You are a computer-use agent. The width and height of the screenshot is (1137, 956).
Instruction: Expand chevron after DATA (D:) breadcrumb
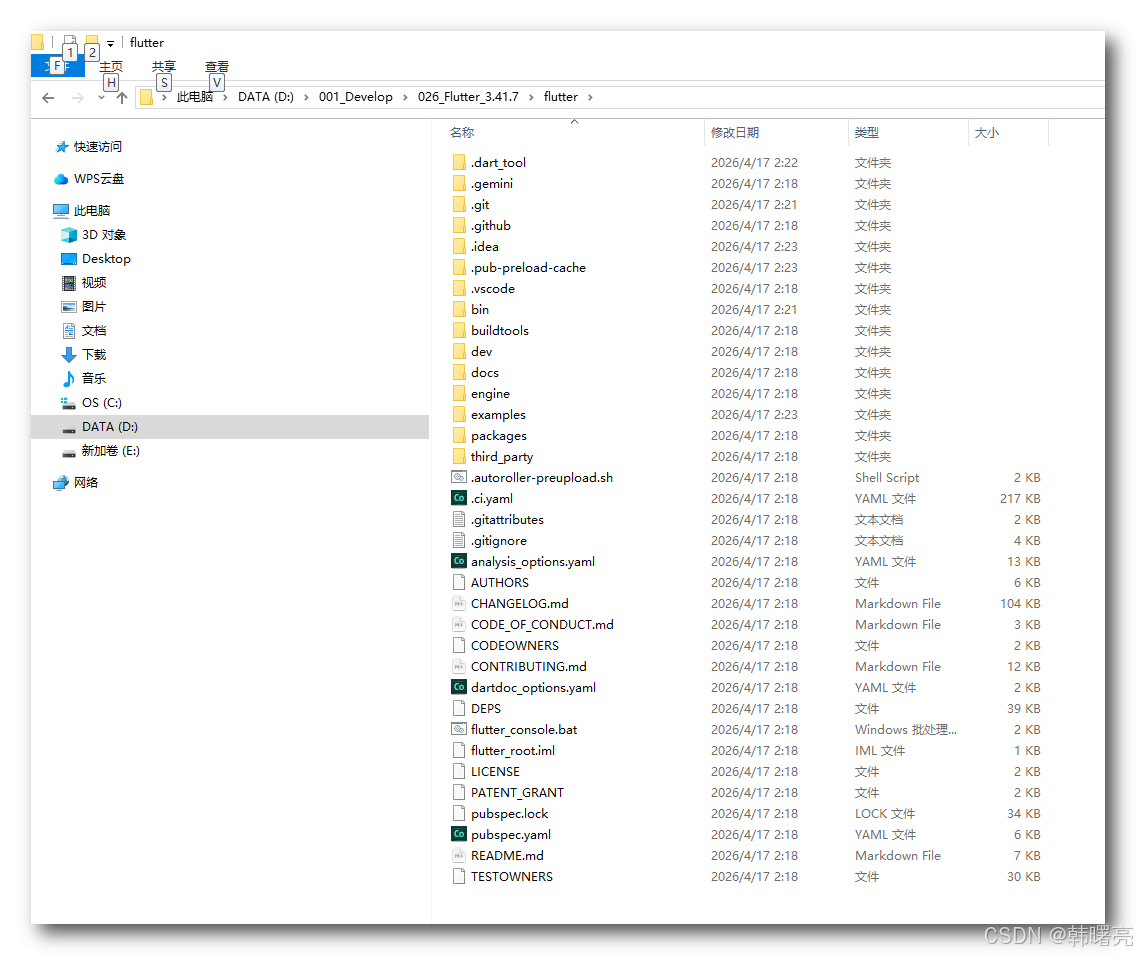306,97
